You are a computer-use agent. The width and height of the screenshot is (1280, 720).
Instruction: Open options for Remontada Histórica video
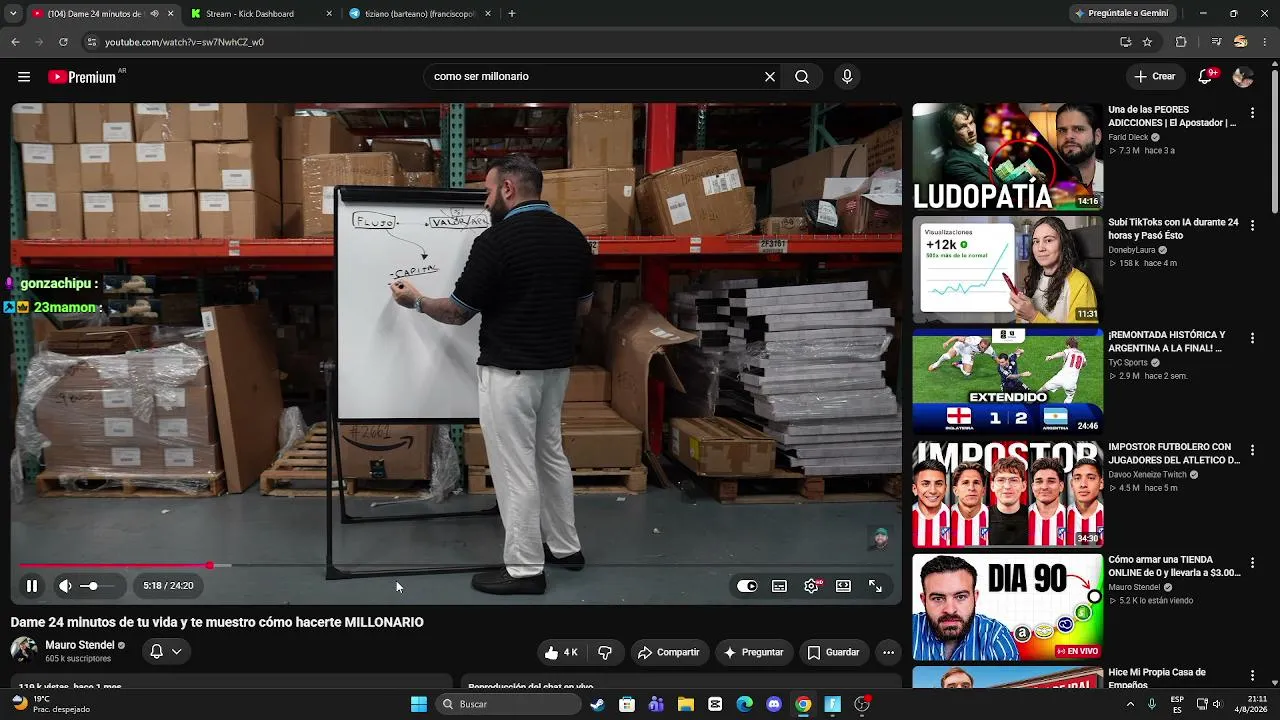coord(1252,339)
